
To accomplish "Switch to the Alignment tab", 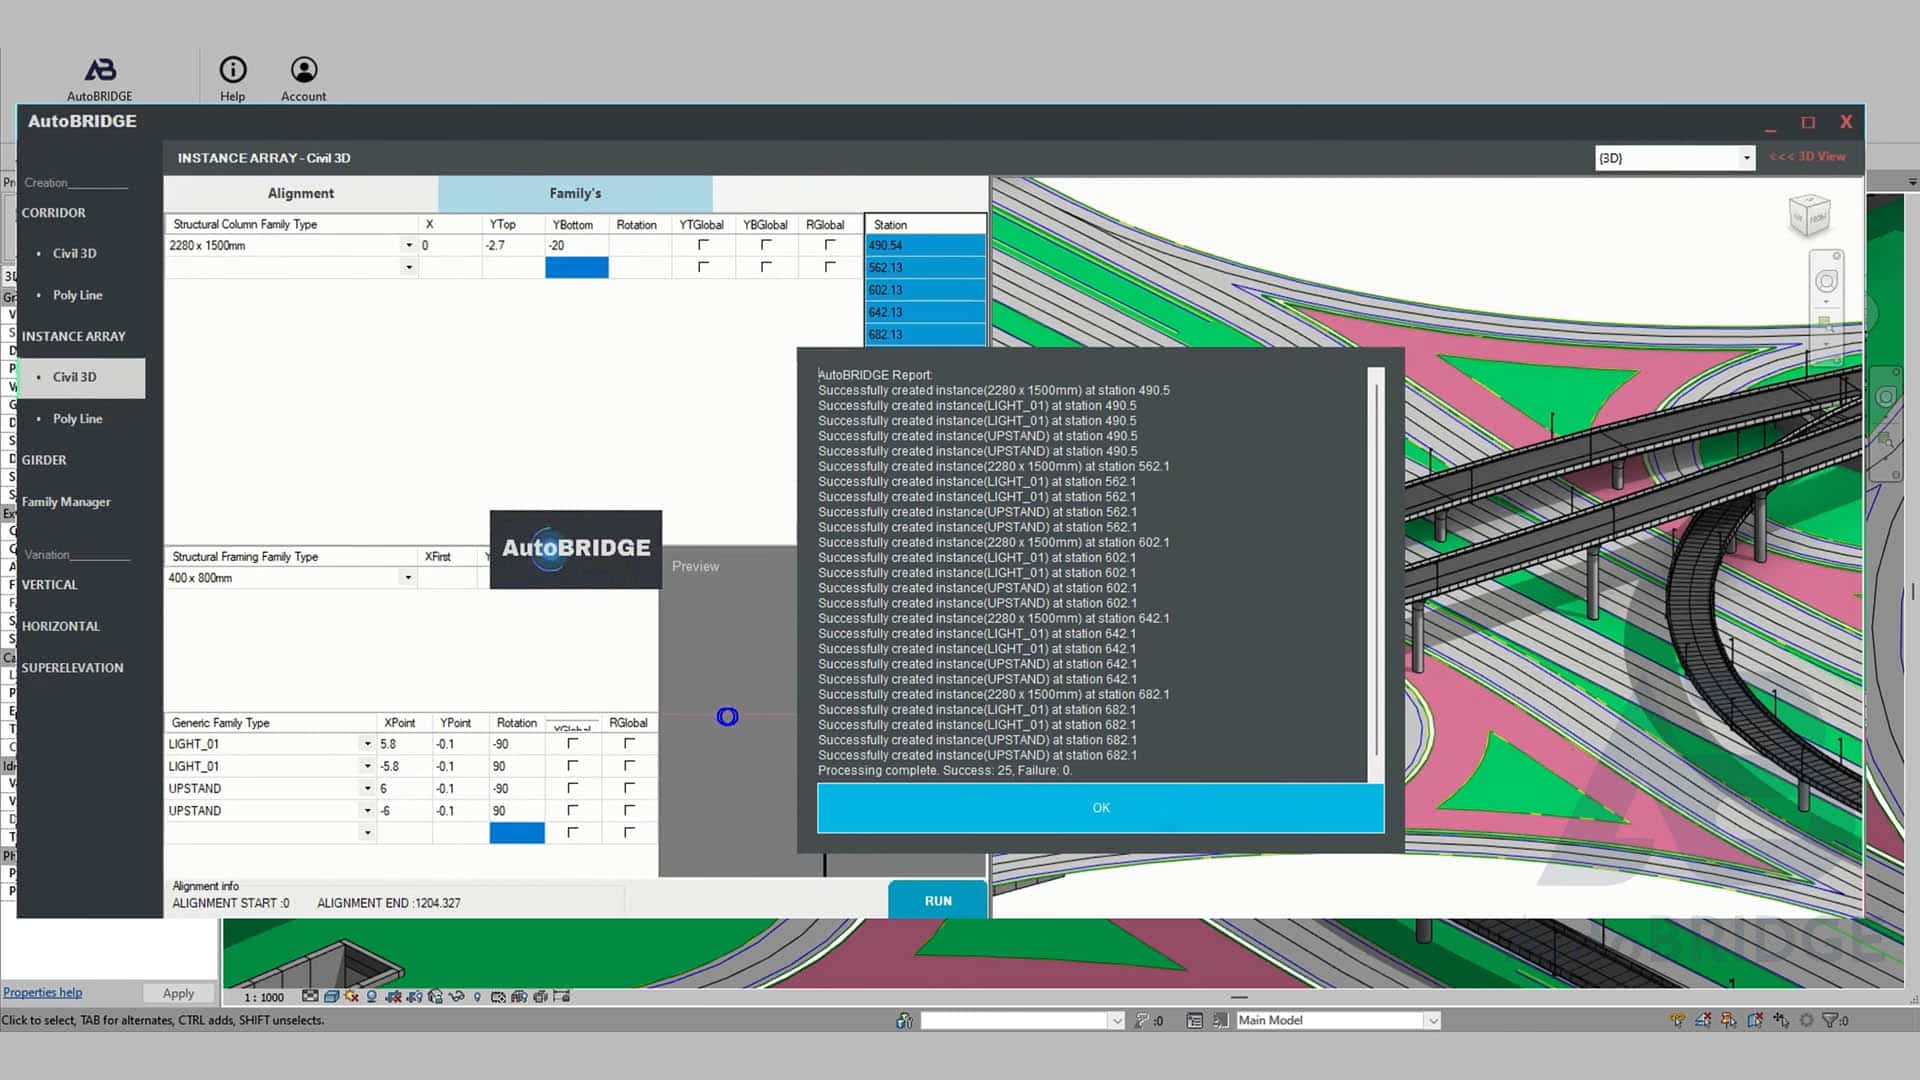I will pos(301,193).
